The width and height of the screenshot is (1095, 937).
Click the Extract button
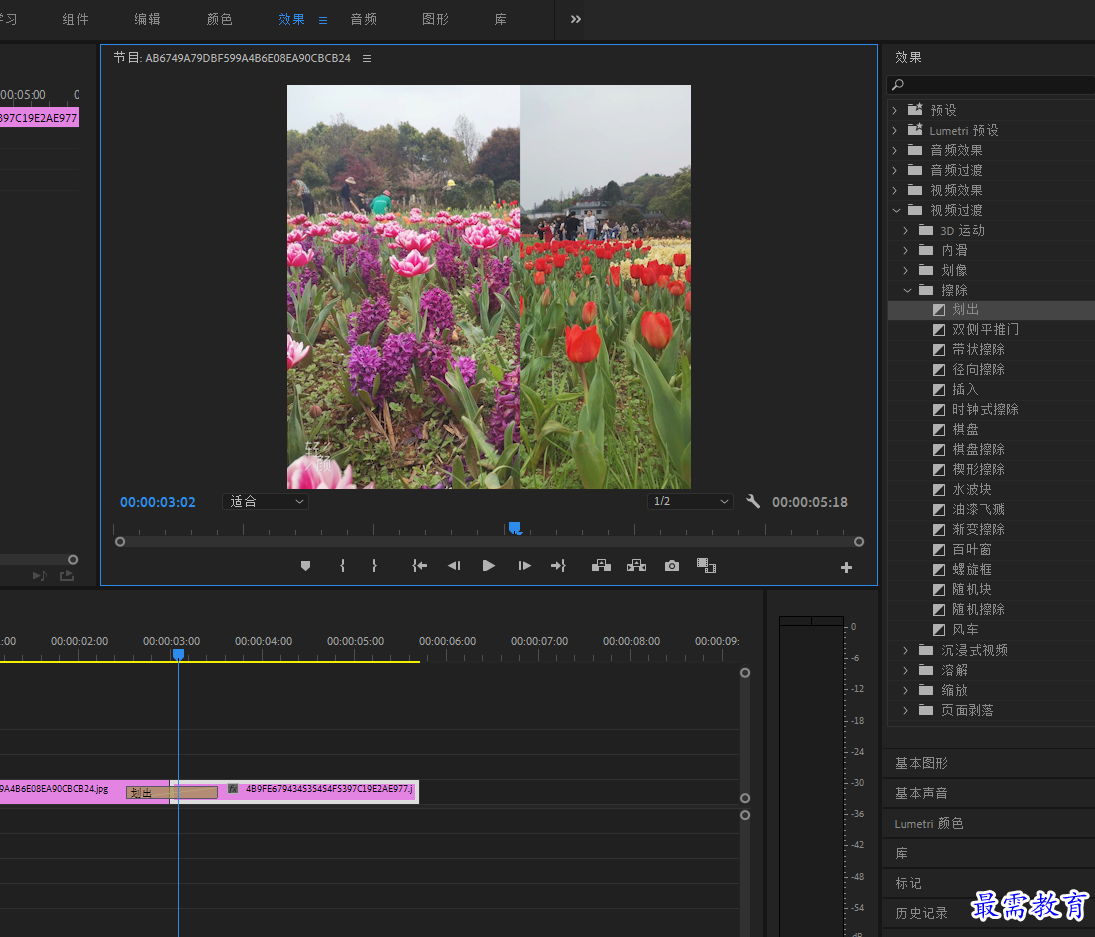click(636, 566)
